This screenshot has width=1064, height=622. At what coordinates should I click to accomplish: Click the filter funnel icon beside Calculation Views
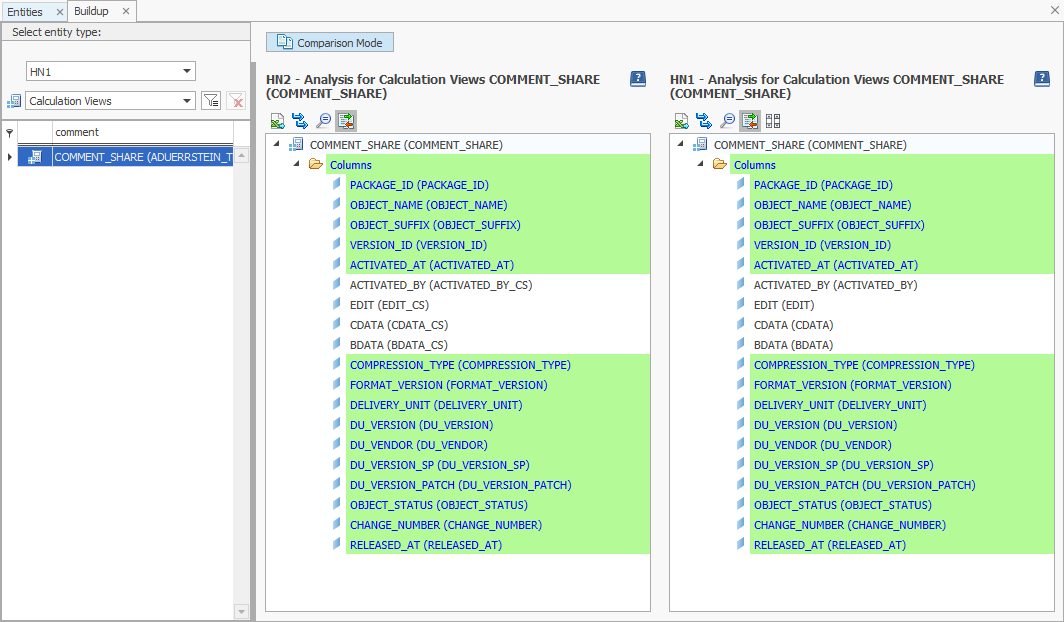[x=211, y=100]
